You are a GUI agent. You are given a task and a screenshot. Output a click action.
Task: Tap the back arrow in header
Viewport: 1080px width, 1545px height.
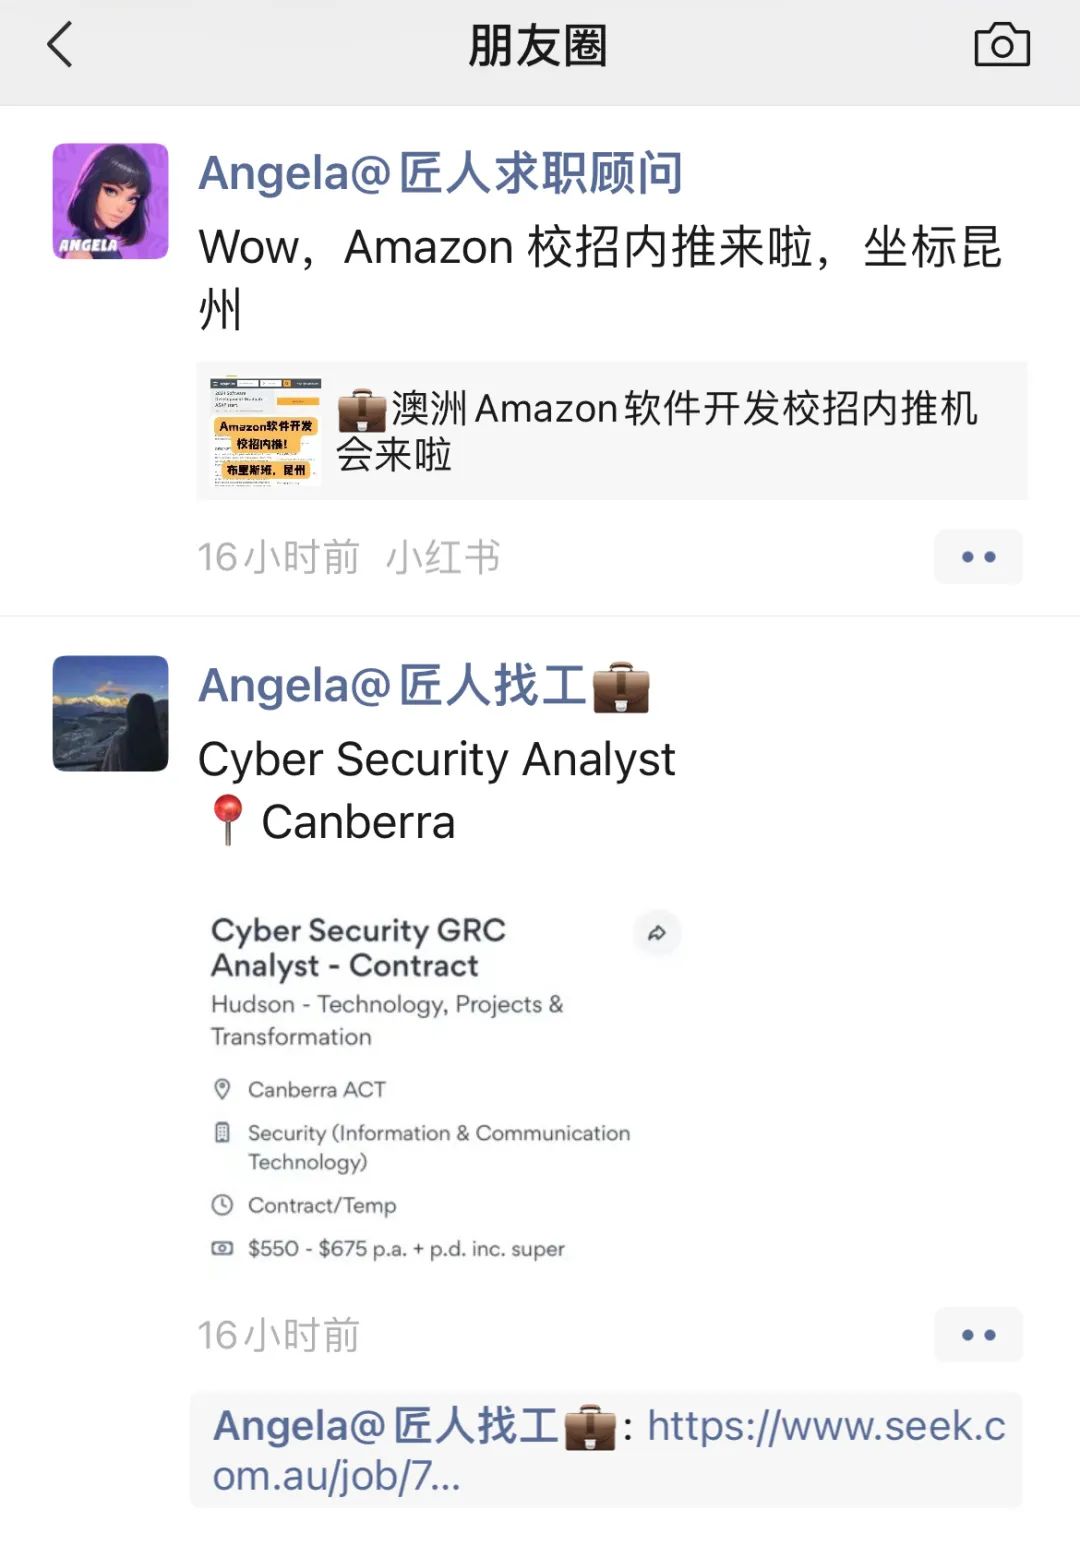tap(60, 45)
